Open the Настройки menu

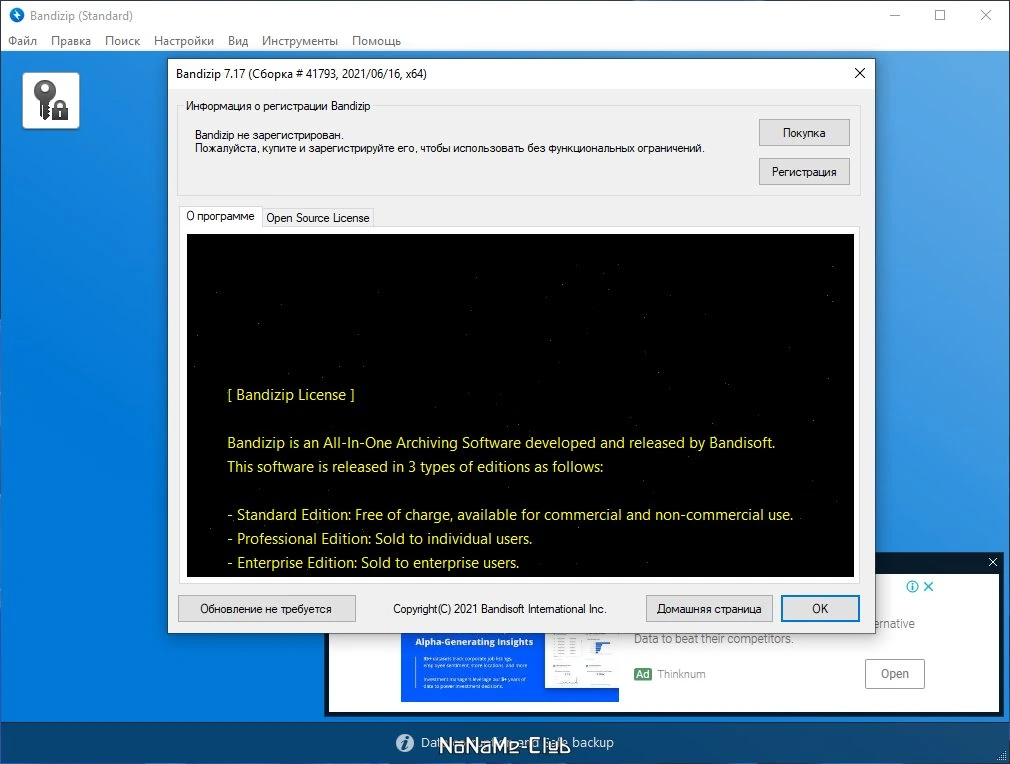pos(184,41)
